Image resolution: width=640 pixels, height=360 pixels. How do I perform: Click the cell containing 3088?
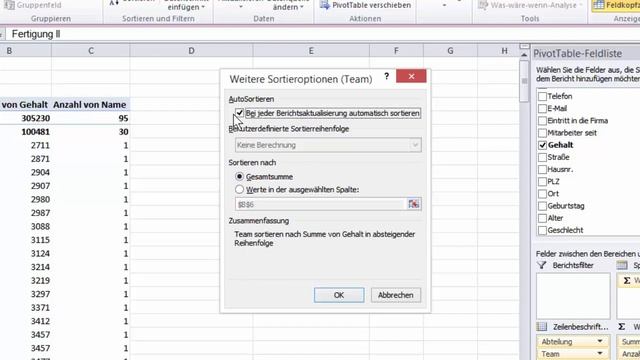coord(26,227)
